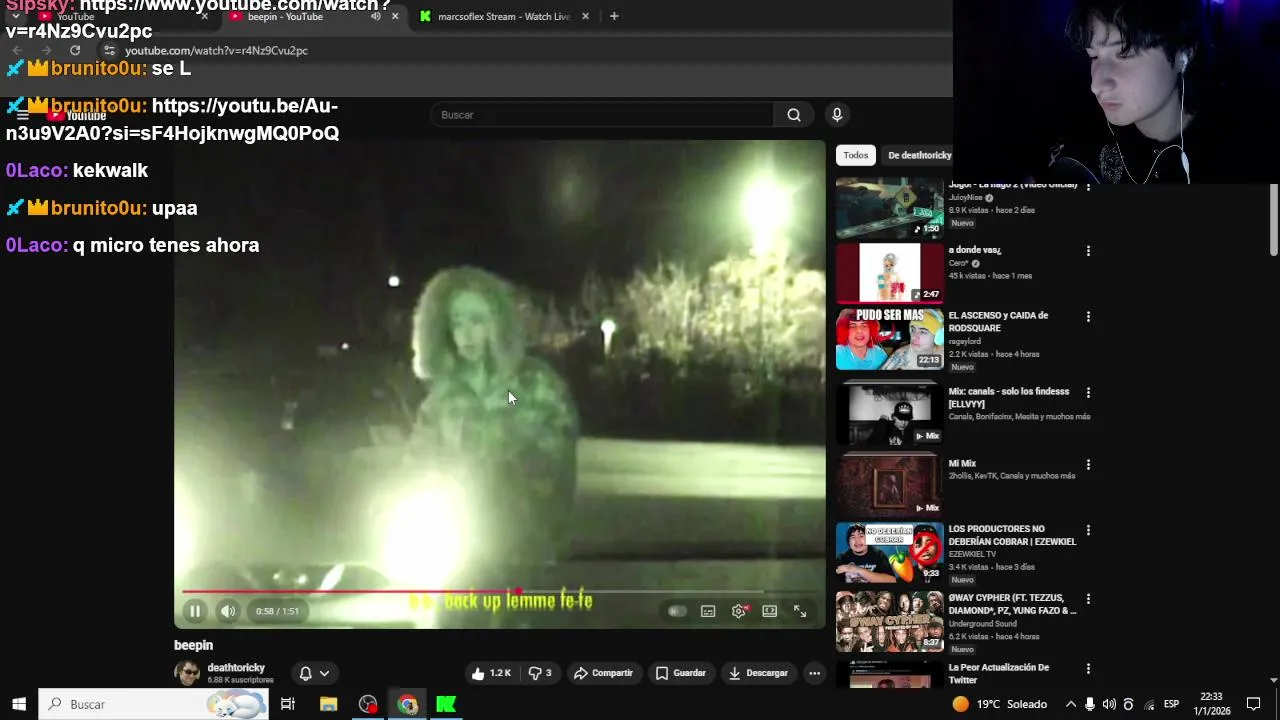The image size is (1280, 720).
Task: Open options menu for a donde vas¿
Action: [1088, 251]
